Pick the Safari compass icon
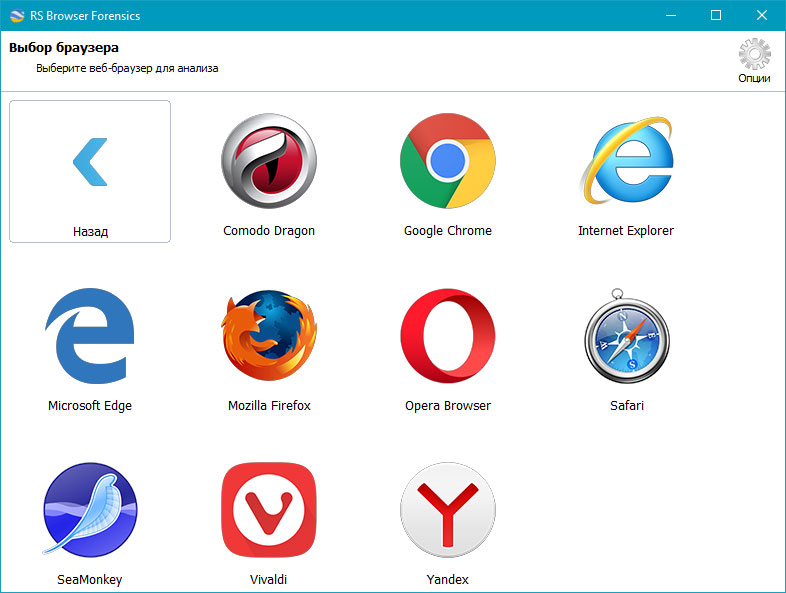The image size is (786, 593). 627,336
